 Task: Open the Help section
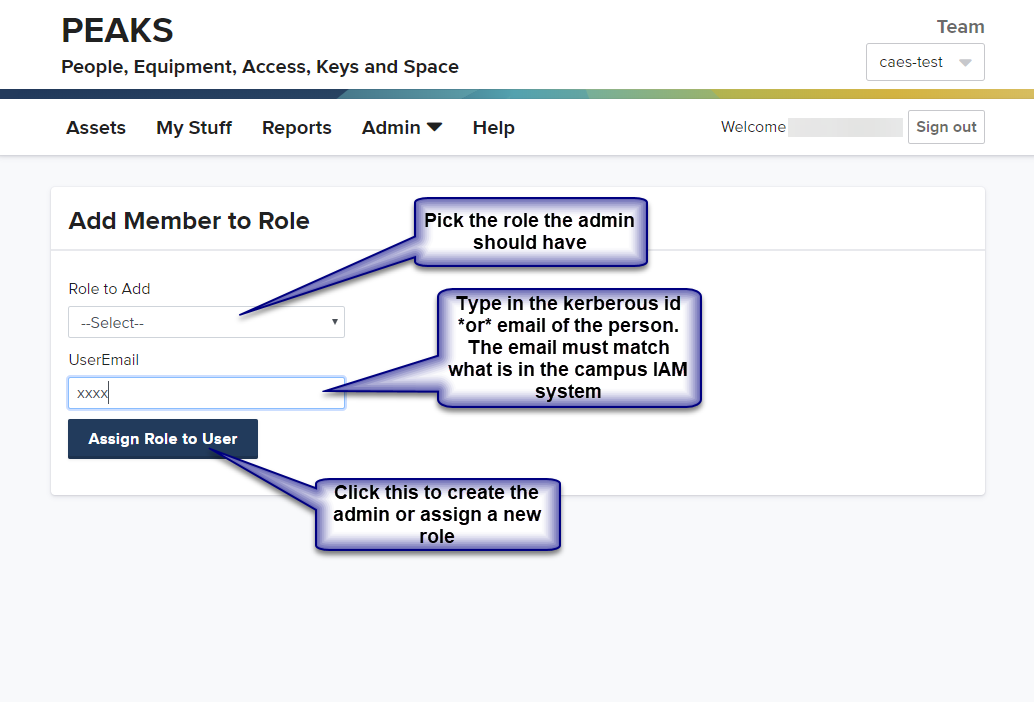pos(493,127)
